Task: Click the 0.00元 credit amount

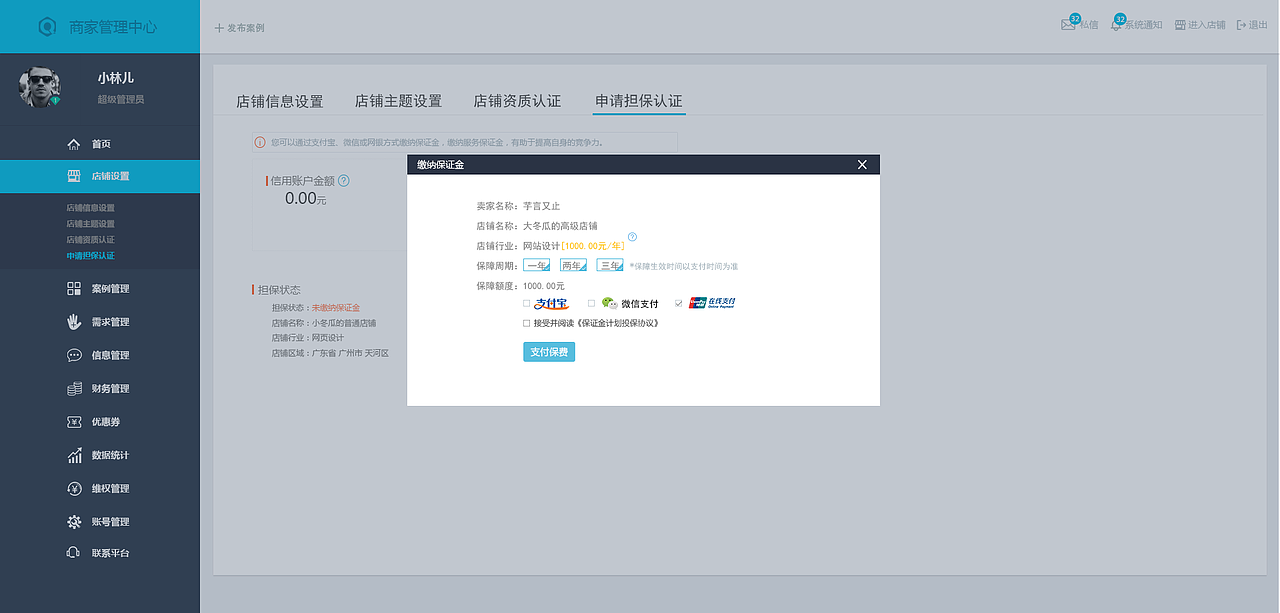Action: [306, 198]
